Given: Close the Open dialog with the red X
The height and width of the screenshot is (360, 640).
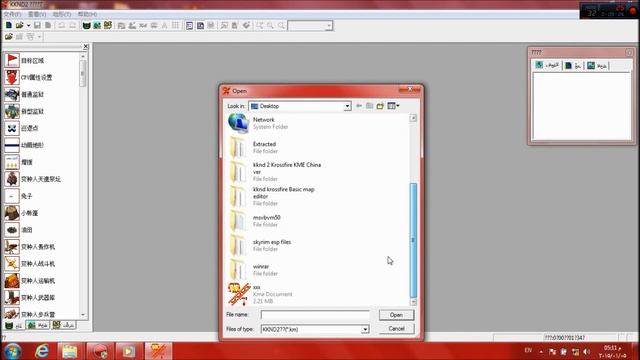Looking at the screenshot, I should (410, 89).
